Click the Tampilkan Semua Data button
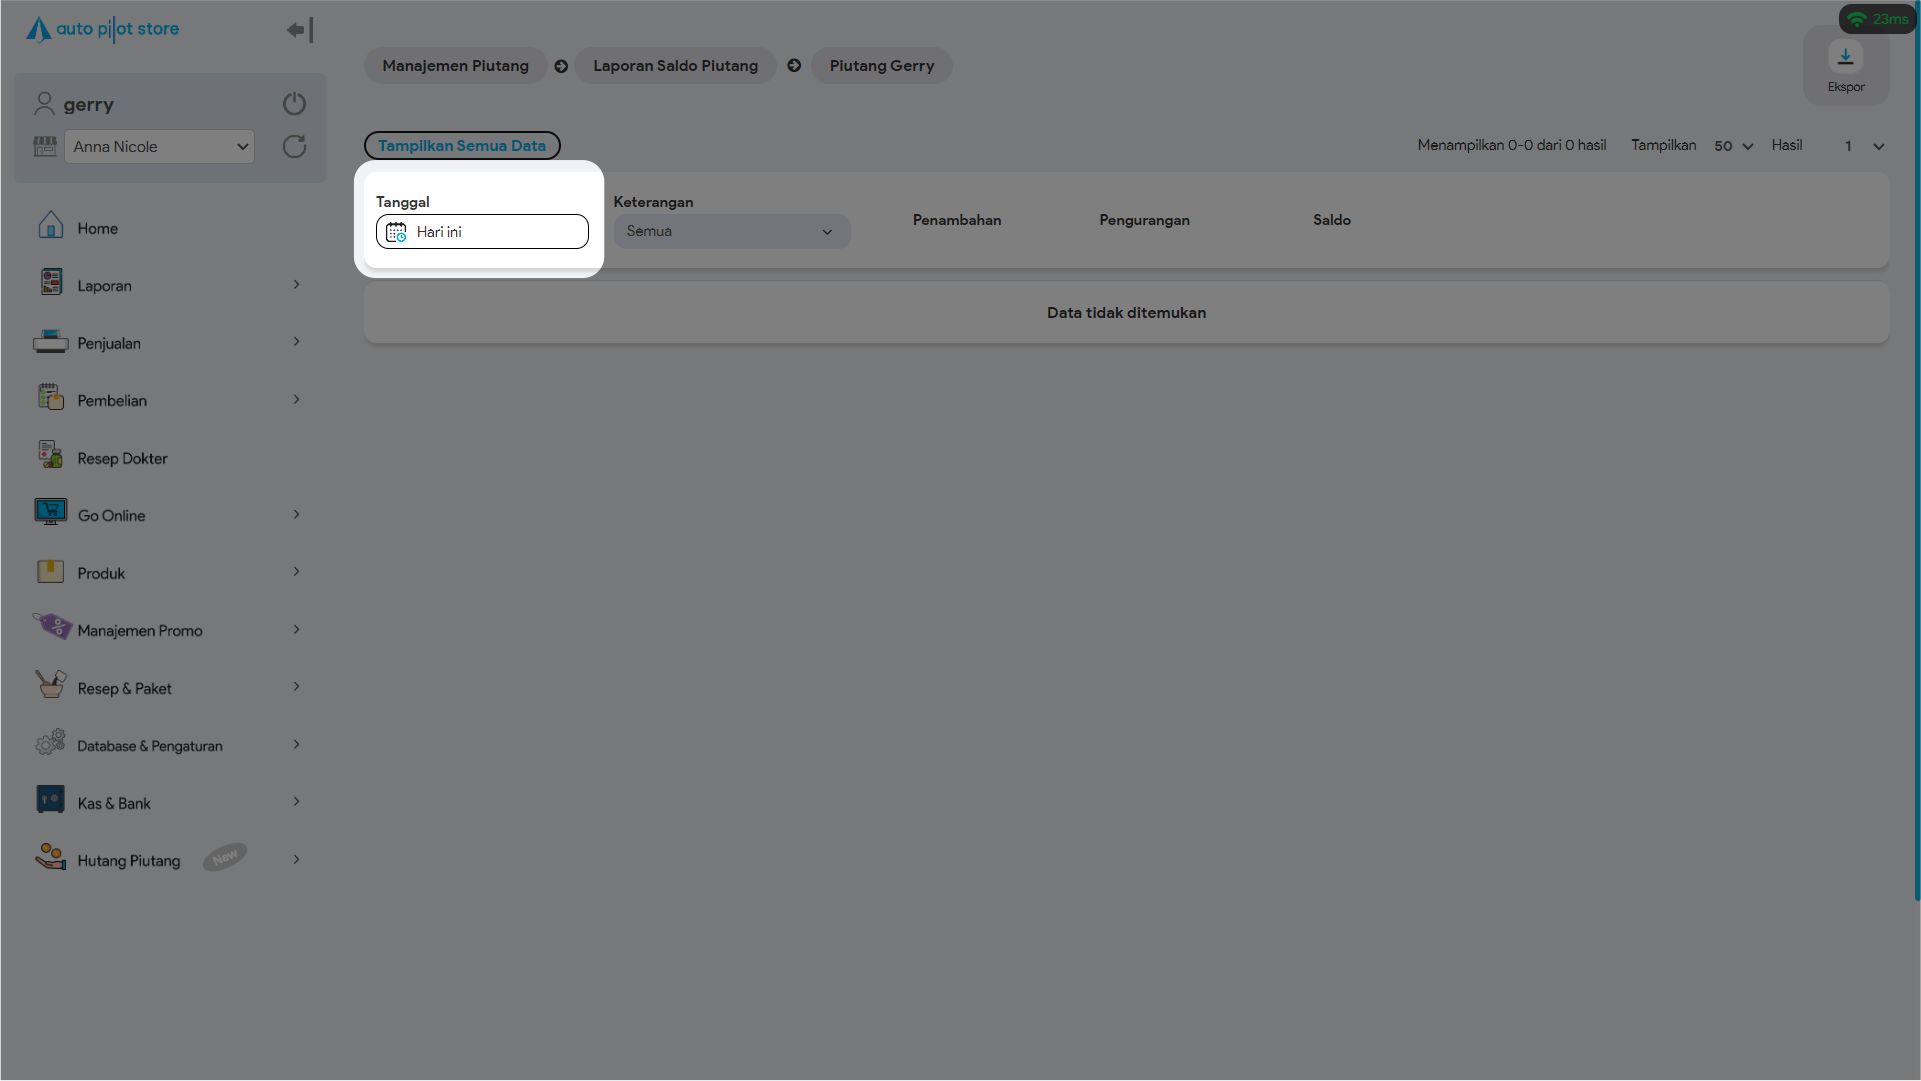This screenshot has height=1081, width=1921. [x=462, y=146]
